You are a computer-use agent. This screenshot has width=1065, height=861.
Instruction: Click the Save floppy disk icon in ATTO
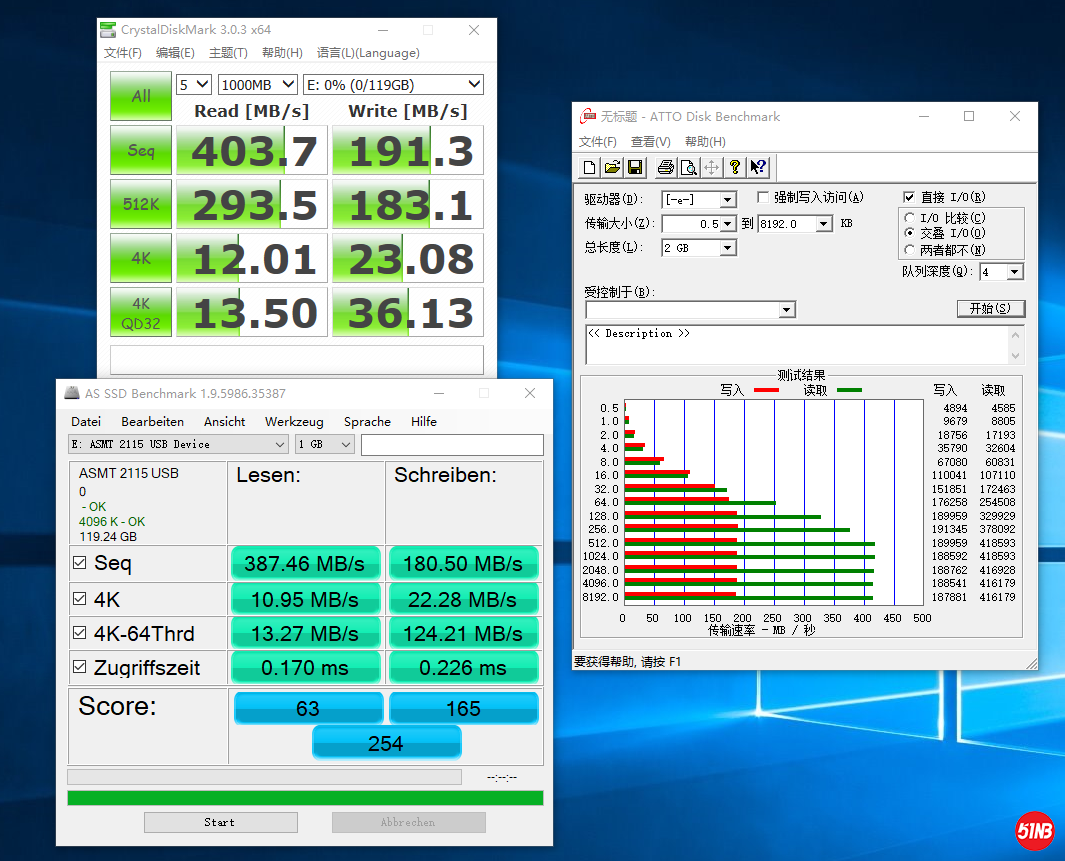pyautogui.click(x=635, y=167)
